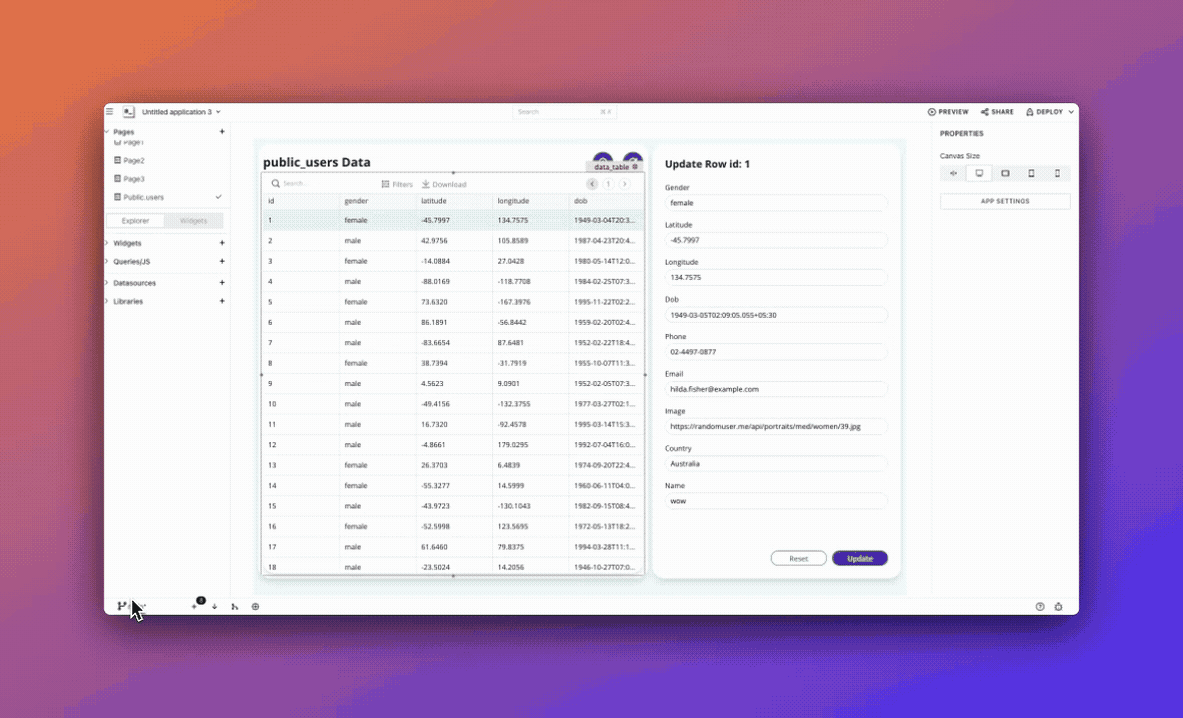
Task: Go to next table page arrow
Action: 624,184
